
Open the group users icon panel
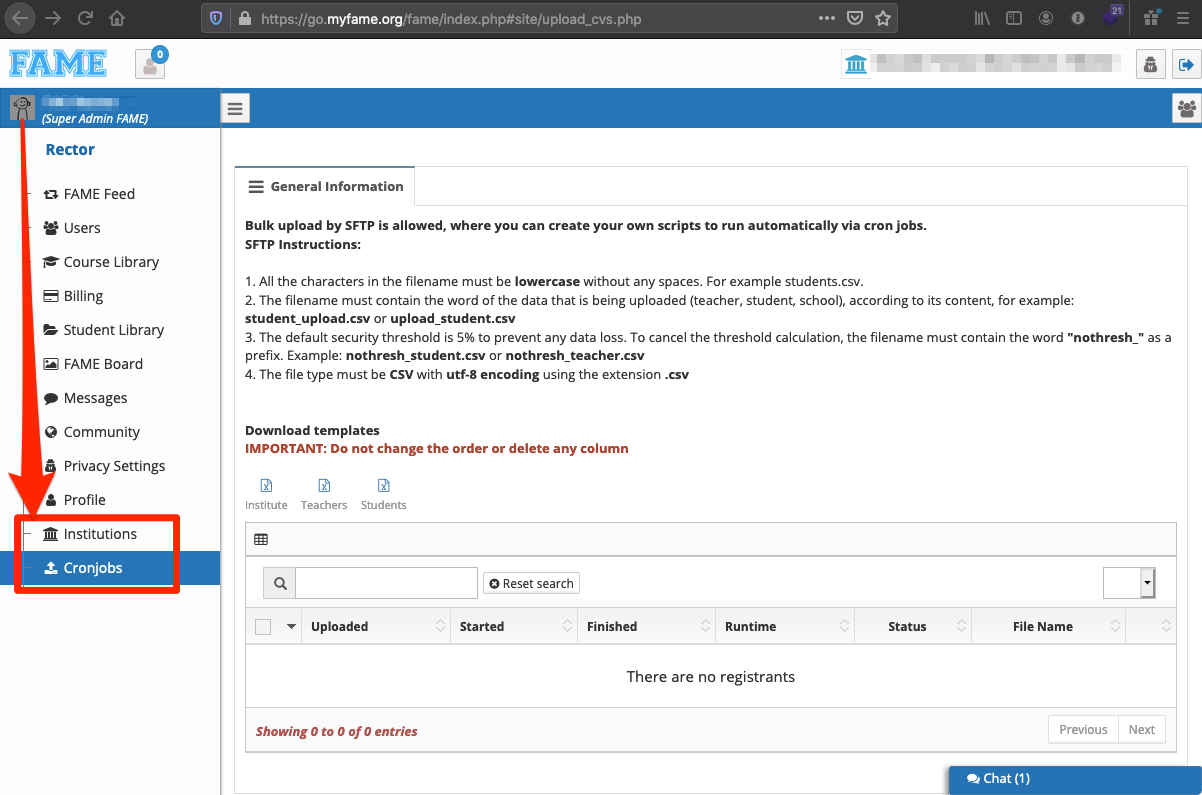point(1186,108)
